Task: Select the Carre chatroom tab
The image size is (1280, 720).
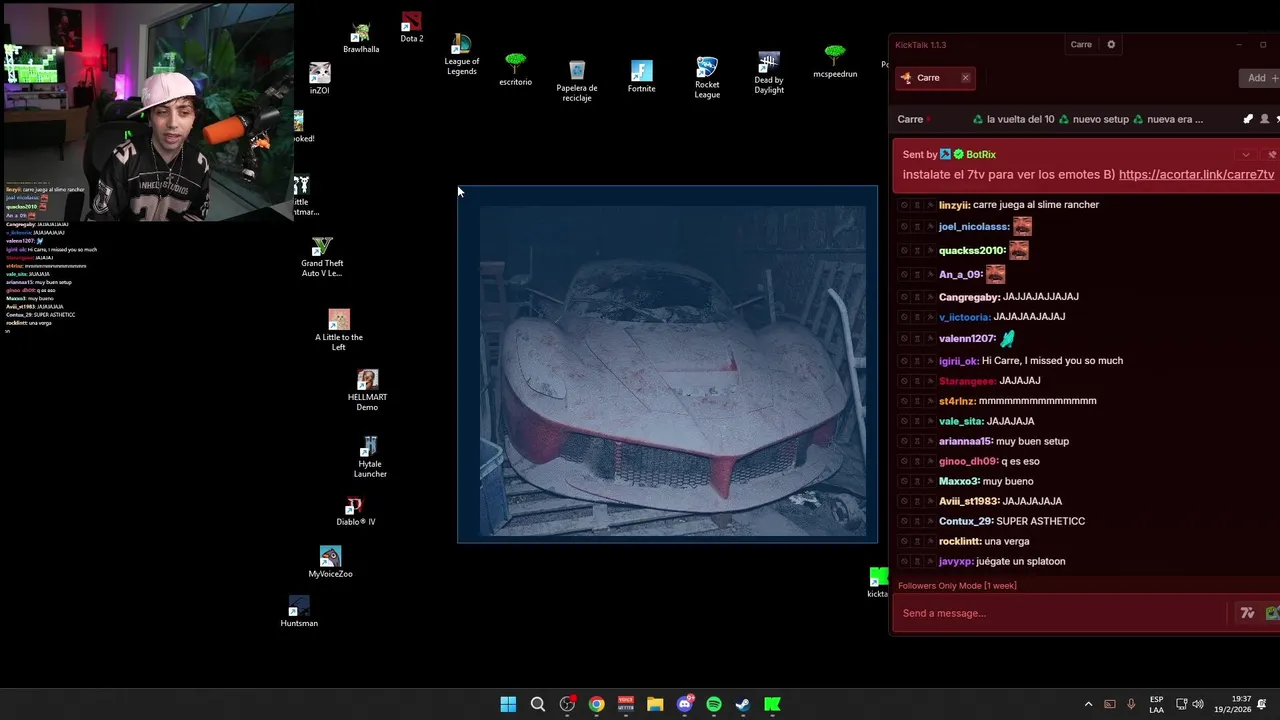Action: [x=935, y=78]
